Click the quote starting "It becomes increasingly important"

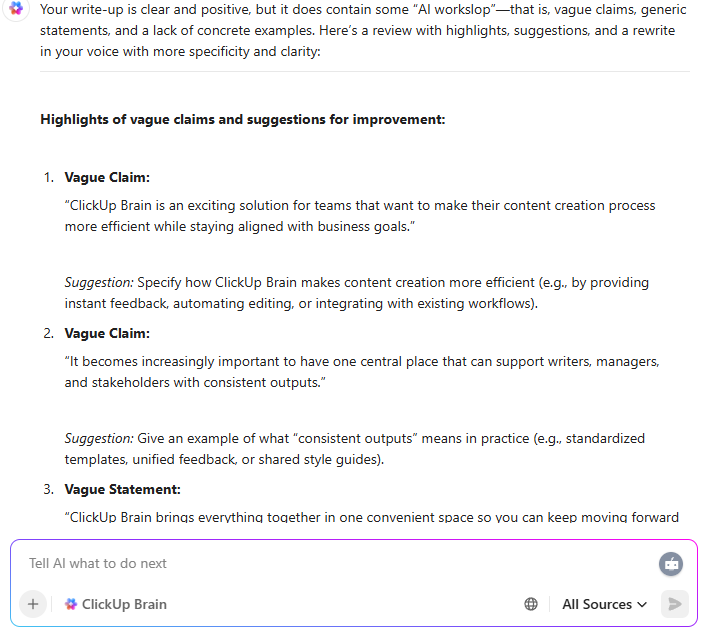360,371
